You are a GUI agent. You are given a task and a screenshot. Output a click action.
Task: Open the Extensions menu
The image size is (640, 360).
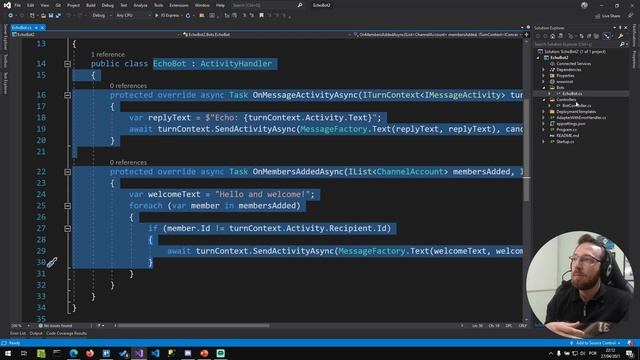(x=179, y=5)
